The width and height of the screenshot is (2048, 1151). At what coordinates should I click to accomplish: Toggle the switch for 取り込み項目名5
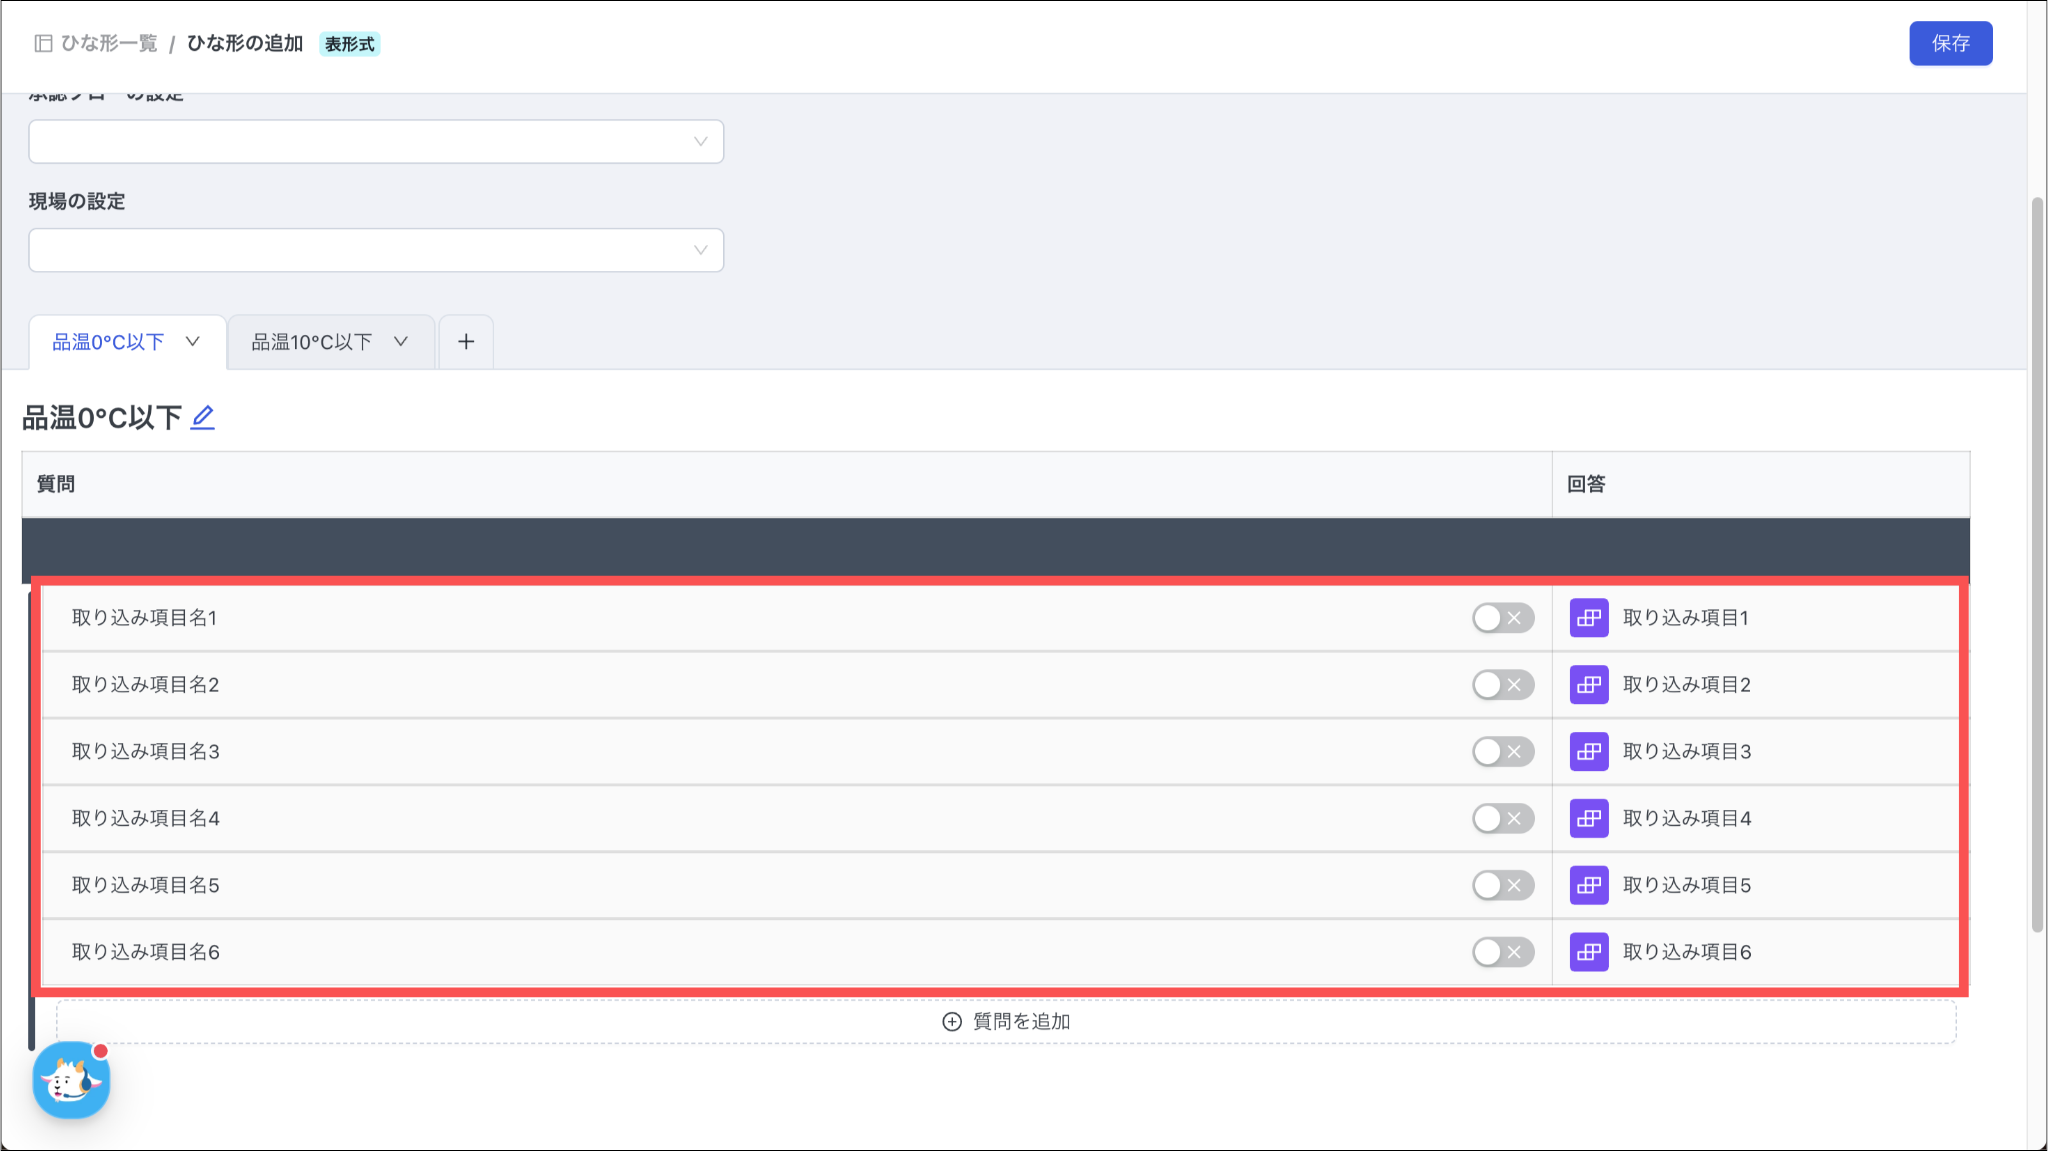point(1502,885)
